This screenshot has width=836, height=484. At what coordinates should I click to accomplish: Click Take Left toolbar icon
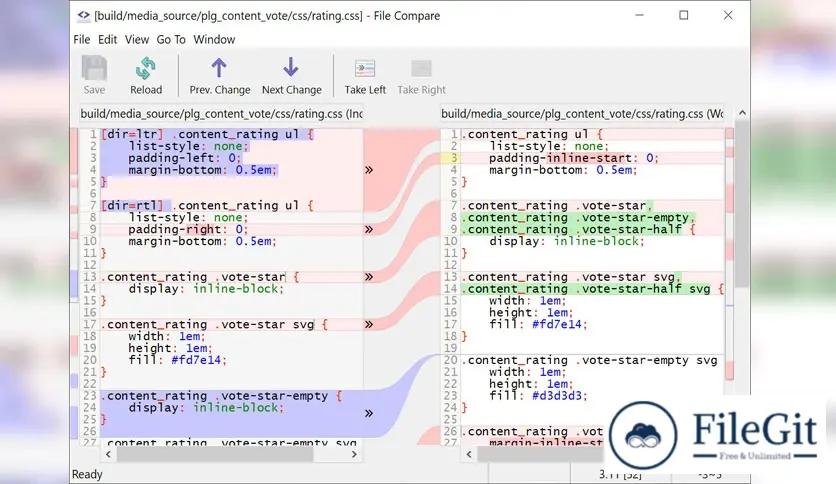point(365,69)
